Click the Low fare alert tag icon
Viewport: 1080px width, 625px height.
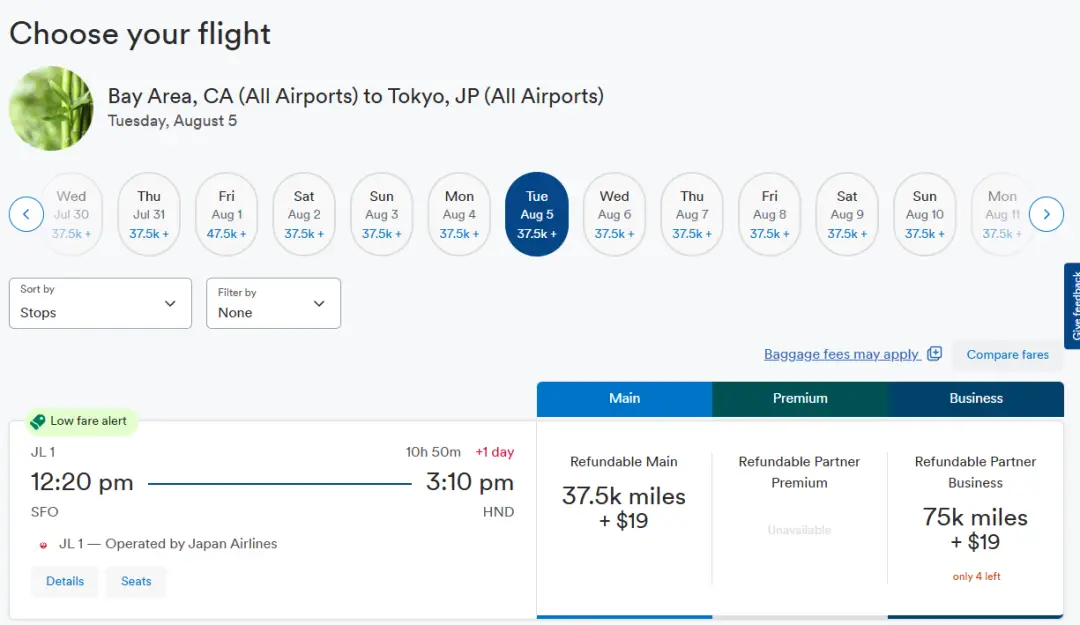click(x=38, y=421)
